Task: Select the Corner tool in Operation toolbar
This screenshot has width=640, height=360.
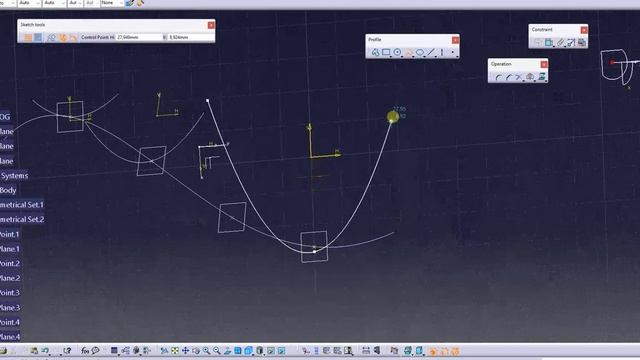Action: [x=498, y=77]
